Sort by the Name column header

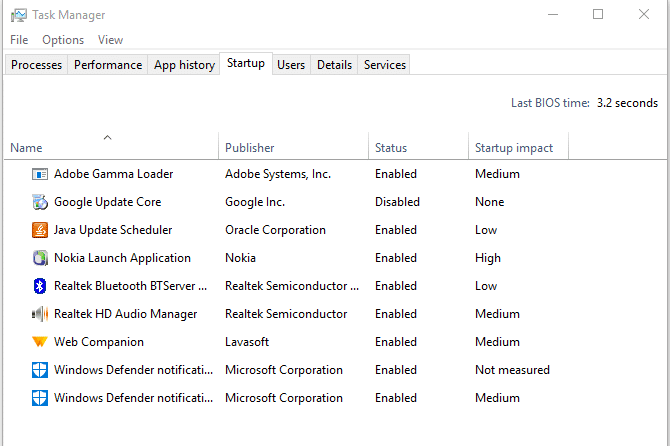click(x=26, y=148)
